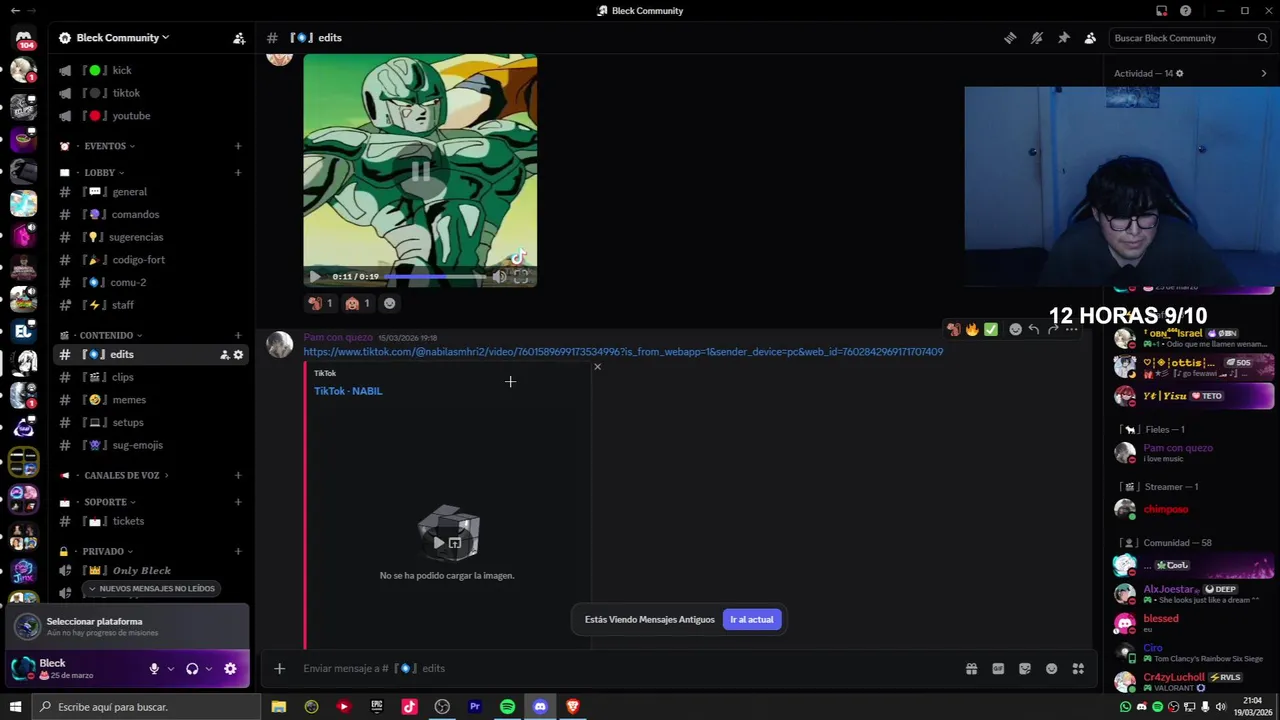Open the TikTok - NABIL embed title link
The width and height of the screenshot is (1280, 720).
[x=348, y=391]
